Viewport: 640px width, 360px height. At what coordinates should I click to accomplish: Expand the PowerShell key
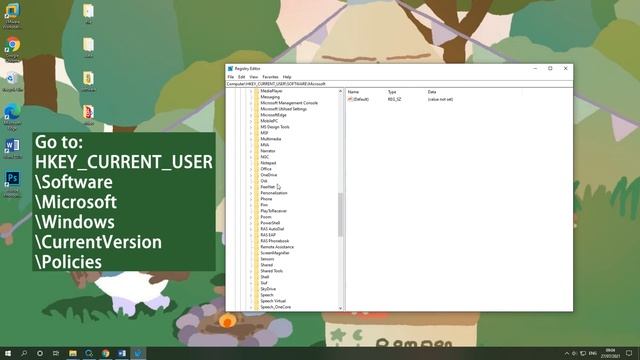pos(251,223)
